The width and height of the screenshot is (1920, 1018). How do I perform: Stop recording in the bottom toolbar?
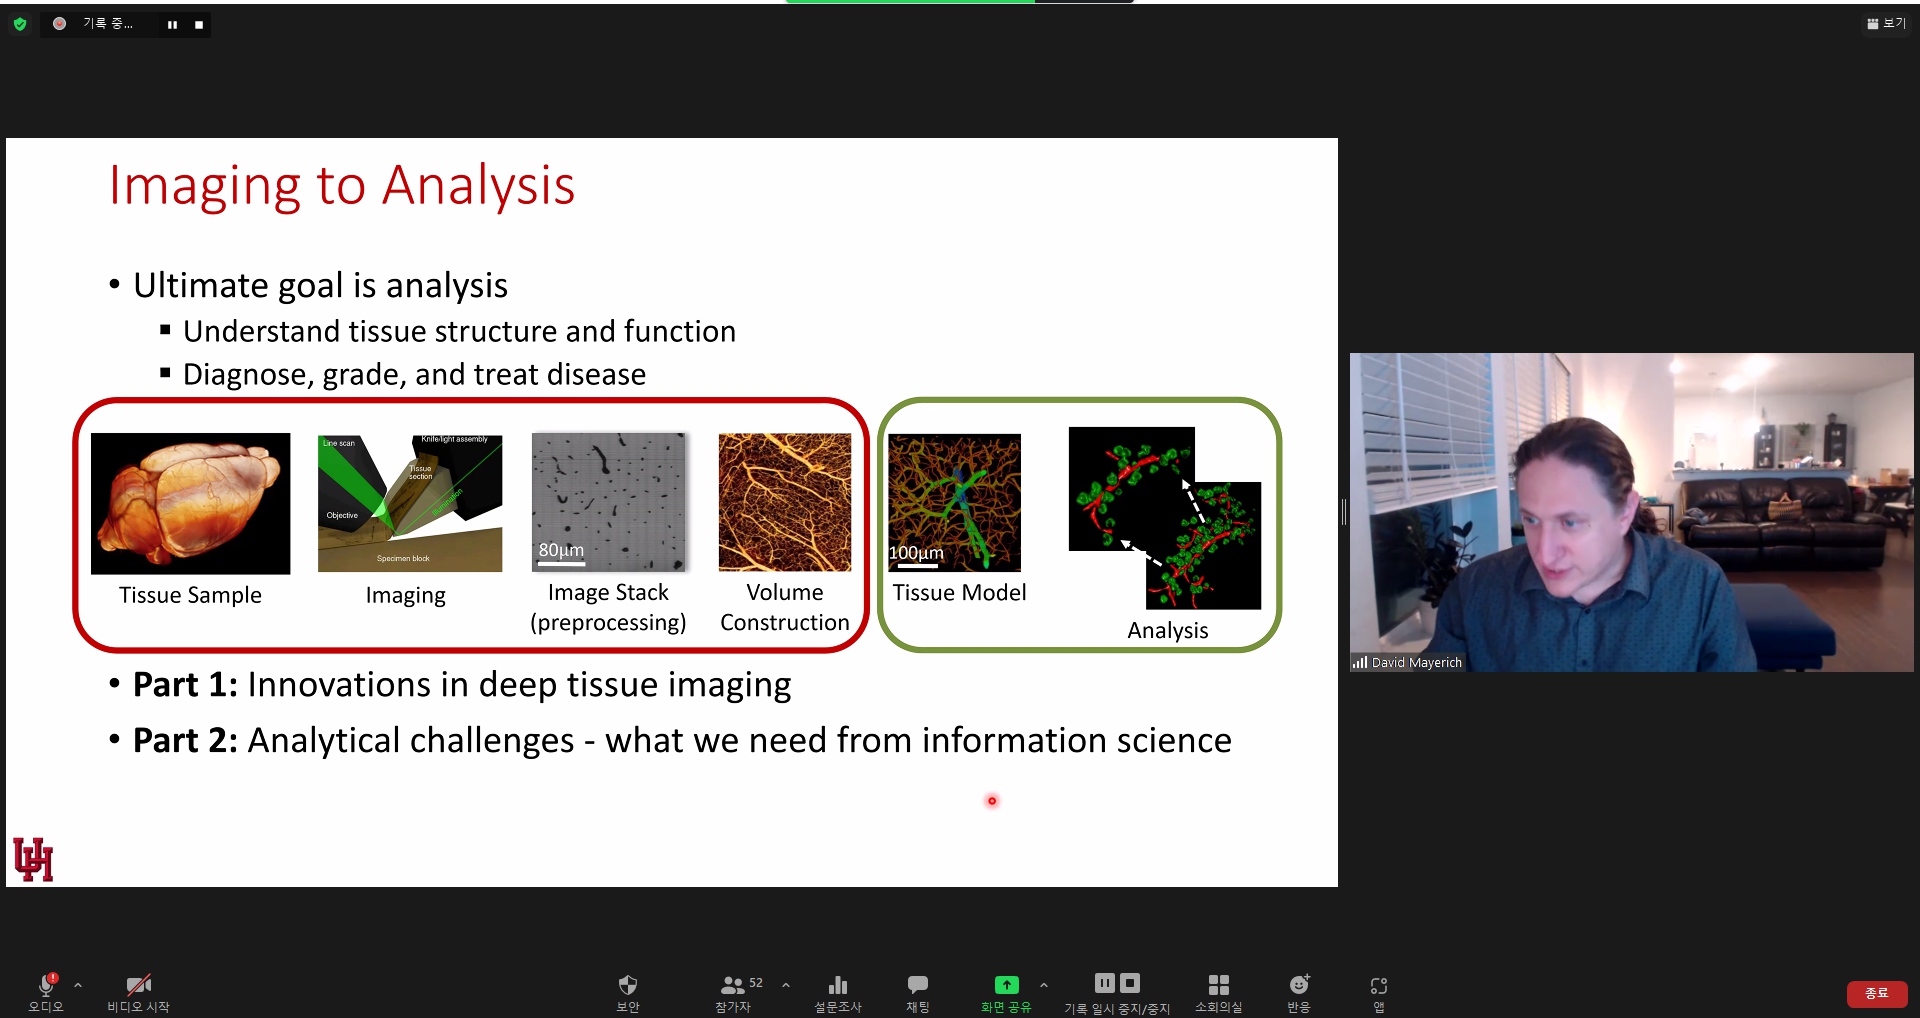(1130, 983)
